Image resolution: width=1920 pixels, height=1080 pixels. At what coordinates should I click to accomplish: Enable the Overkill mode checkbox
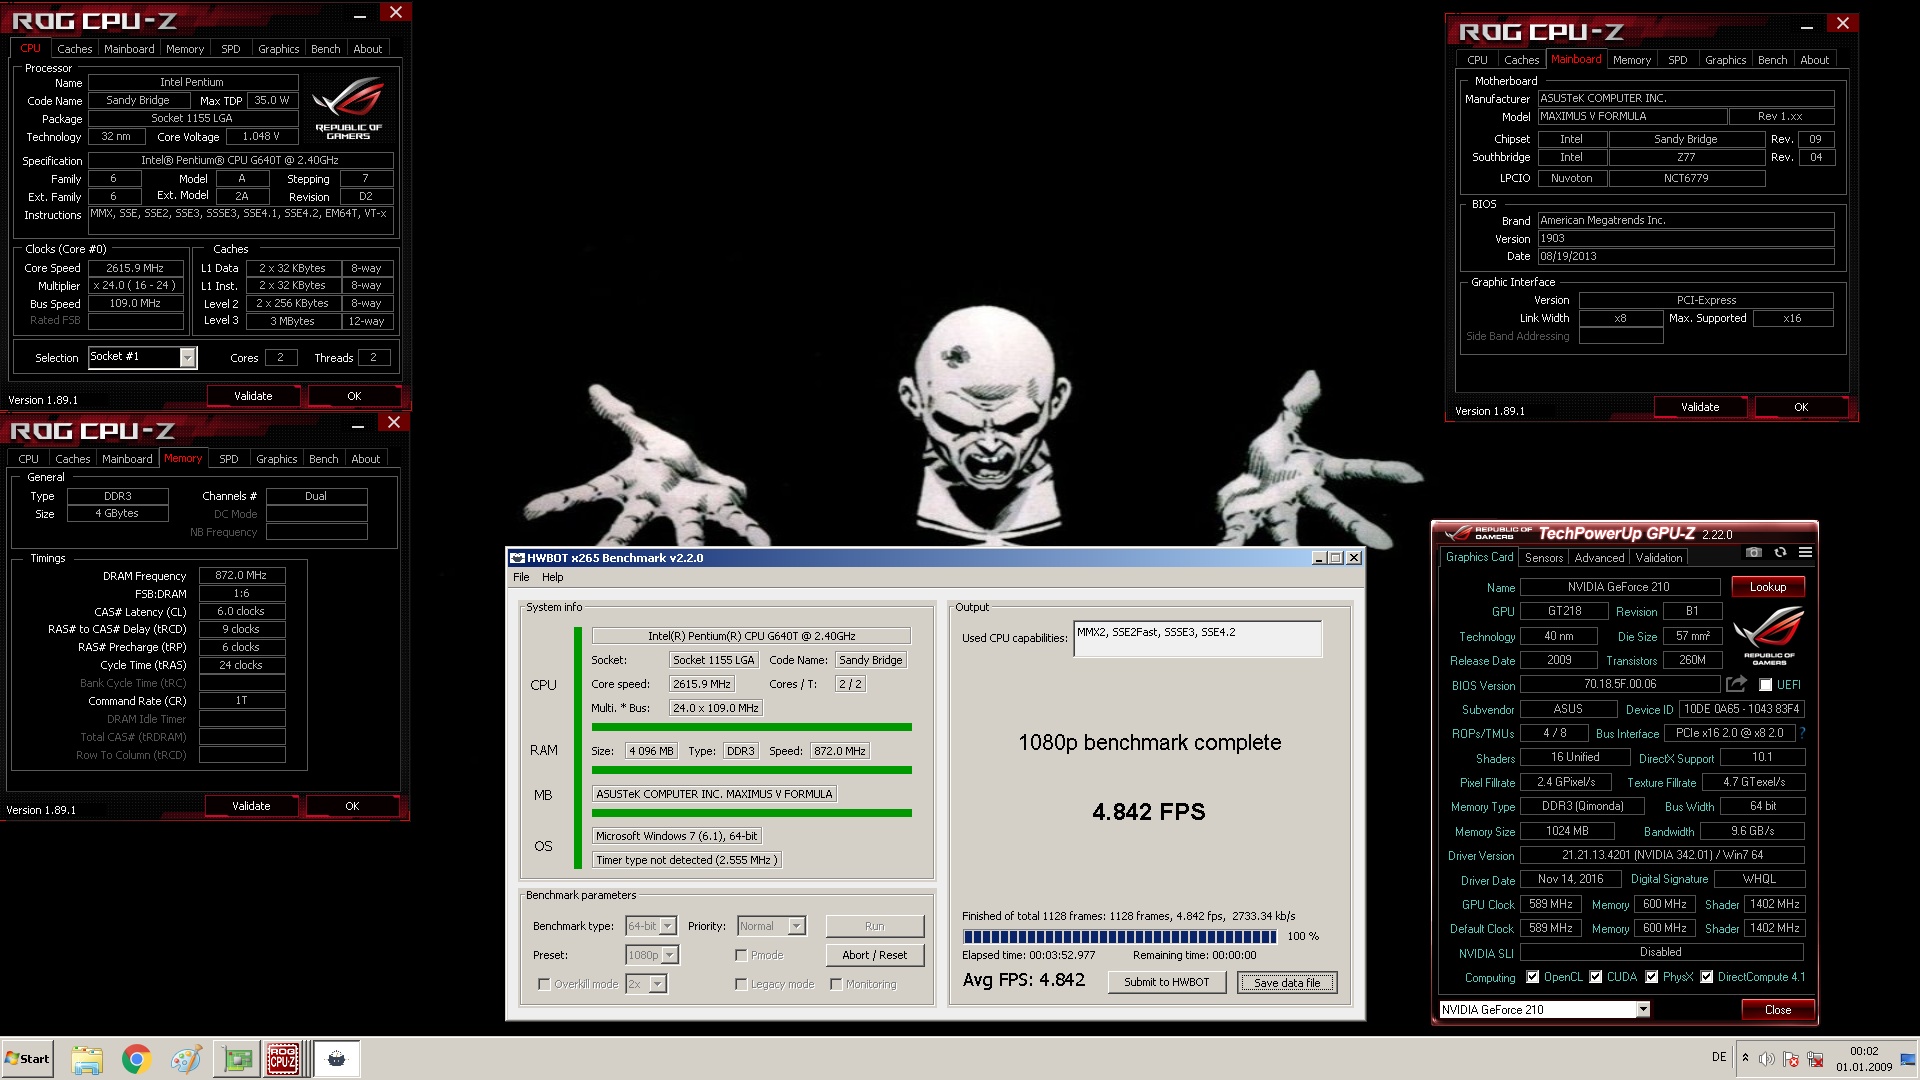[x=544, y=984]
